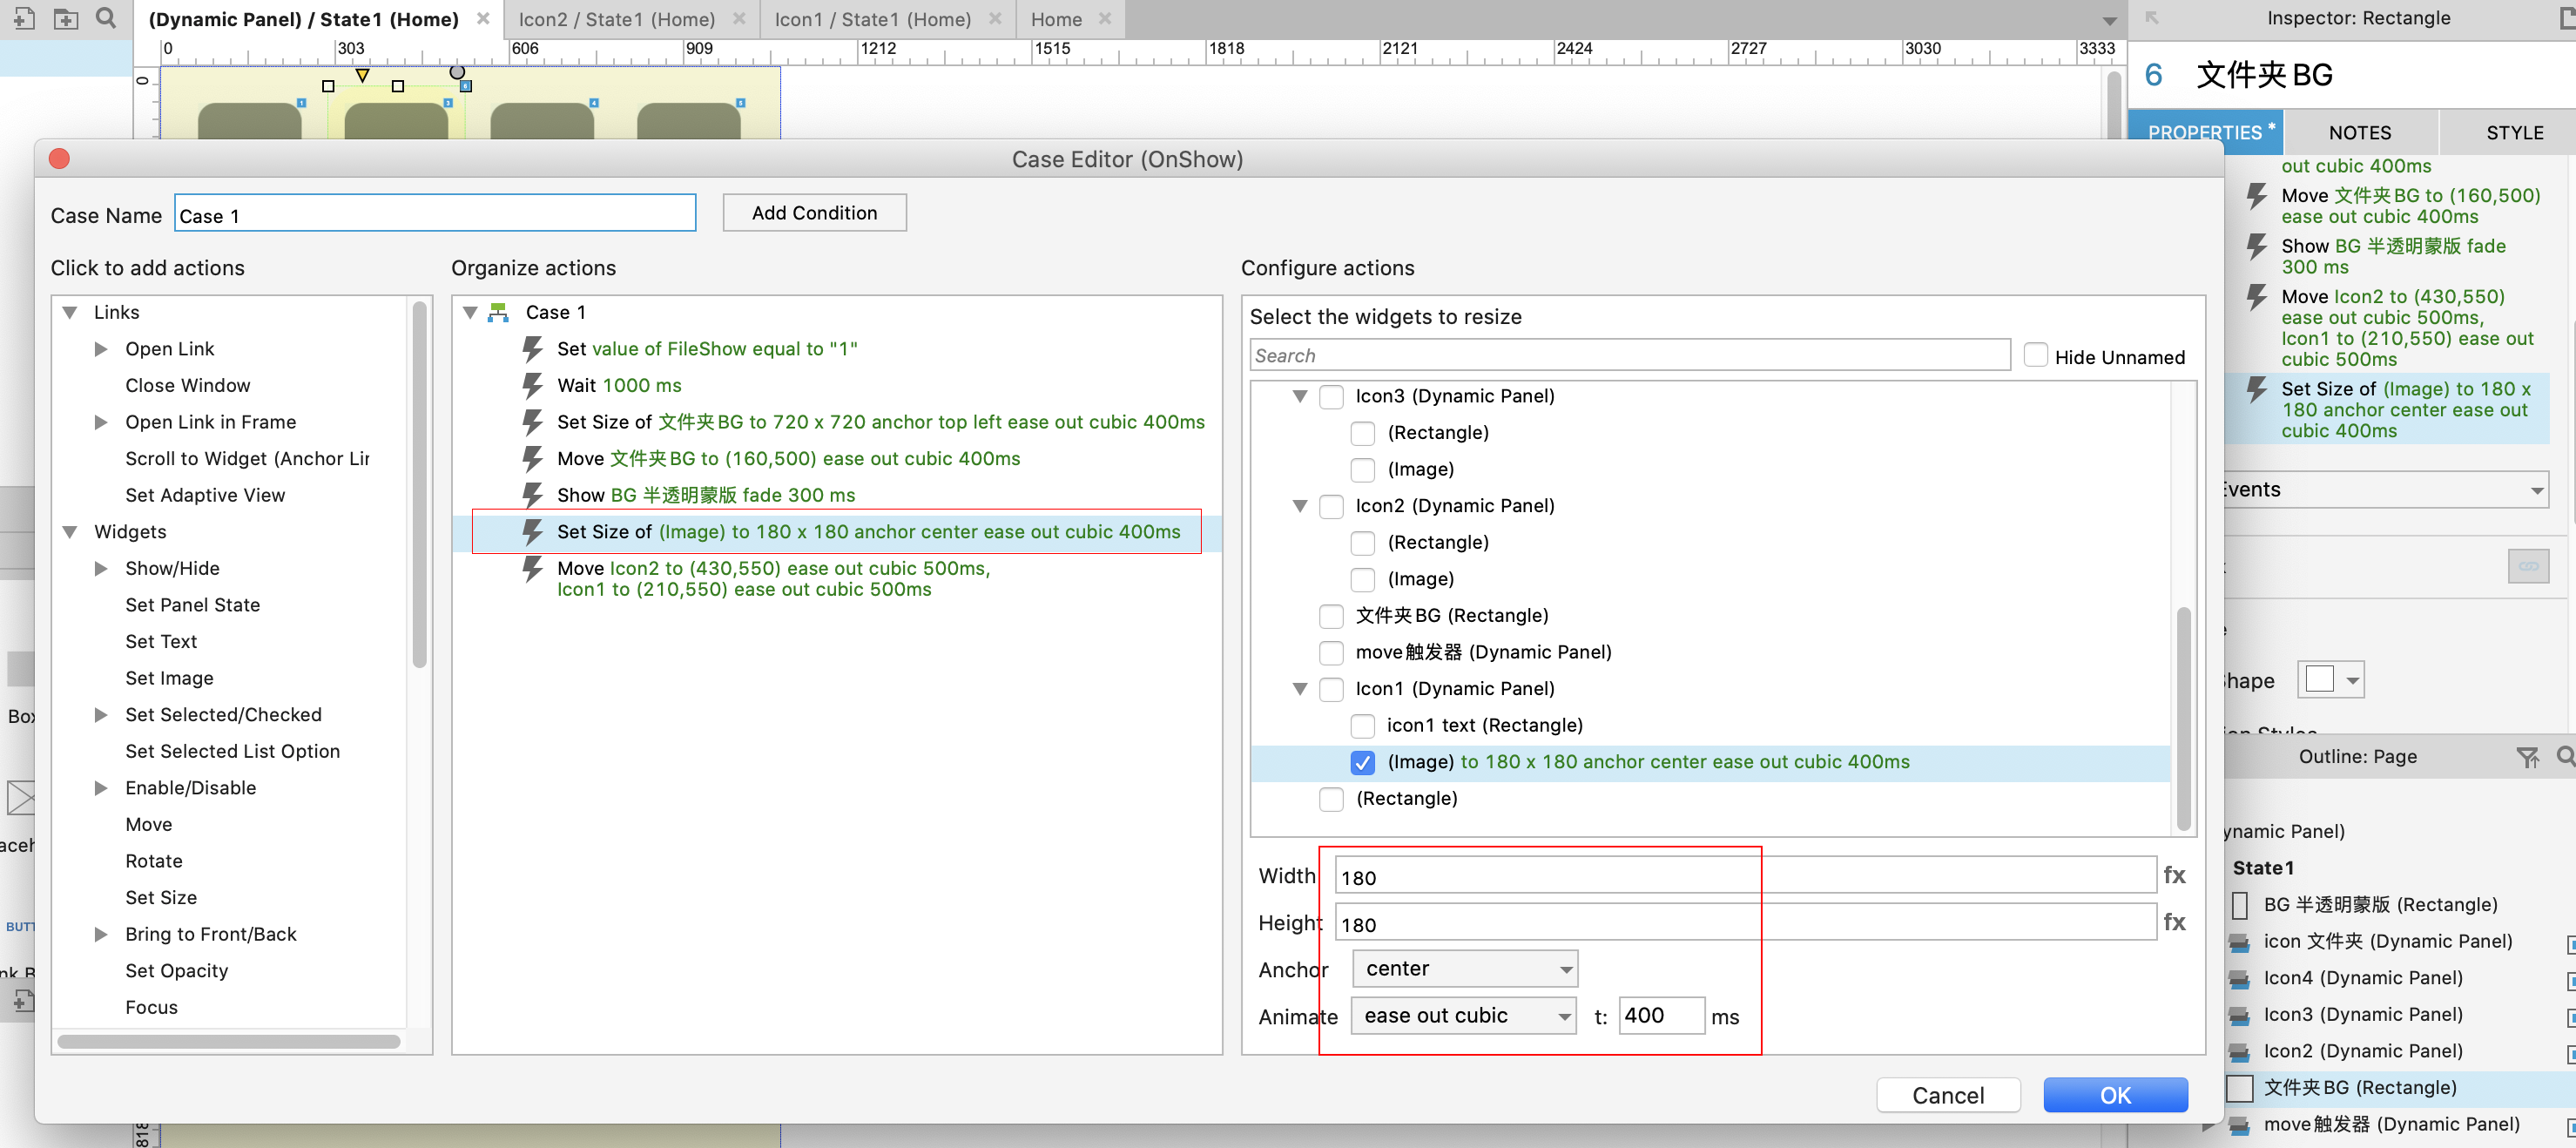
Task: Open the Anchor center dropdown
Action: [1463, 969]
